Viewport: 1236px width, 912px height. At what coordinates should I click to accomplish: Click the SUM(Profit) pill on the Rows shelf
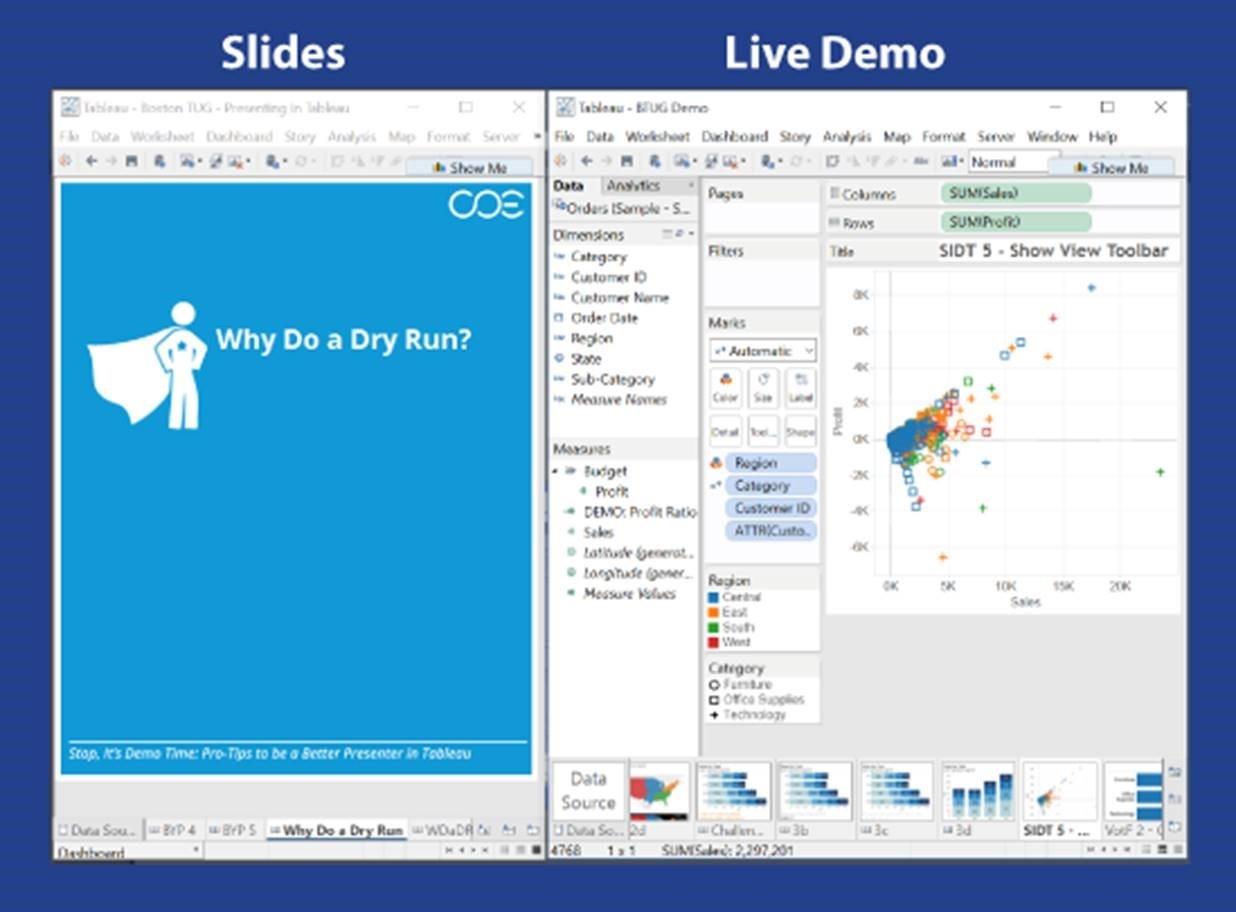[1016, 221]
